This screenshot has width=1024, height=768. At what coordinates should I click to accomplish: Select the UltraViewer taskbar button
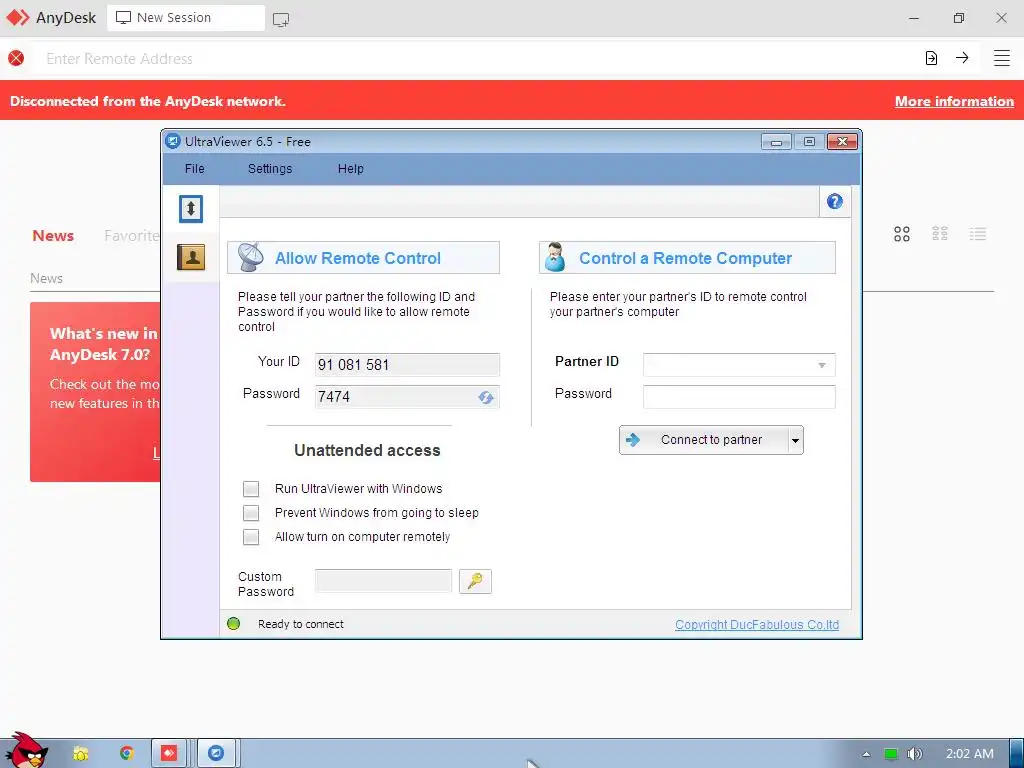pos(216,754)
